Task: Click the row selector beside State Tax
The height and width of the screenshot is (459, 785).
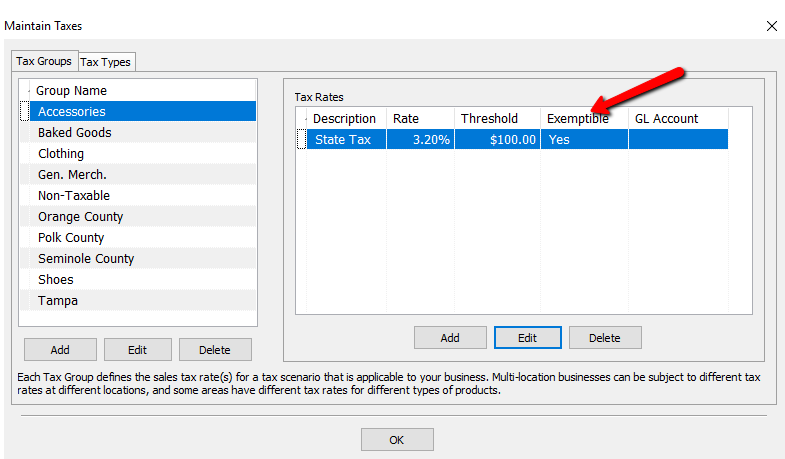Action: 301,139
